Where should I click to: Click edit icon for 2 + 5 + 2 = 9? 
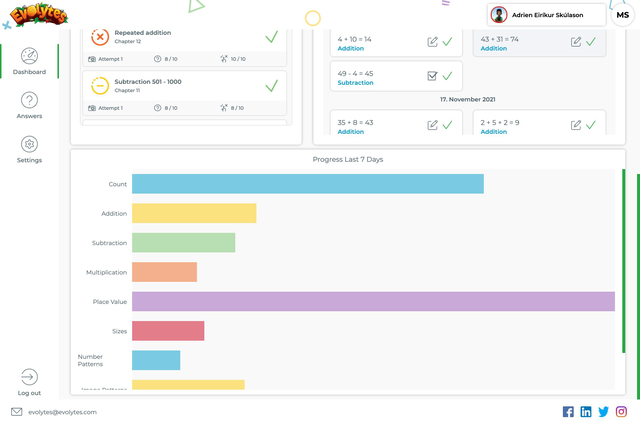pyautogui.click(x=576, y=125)
